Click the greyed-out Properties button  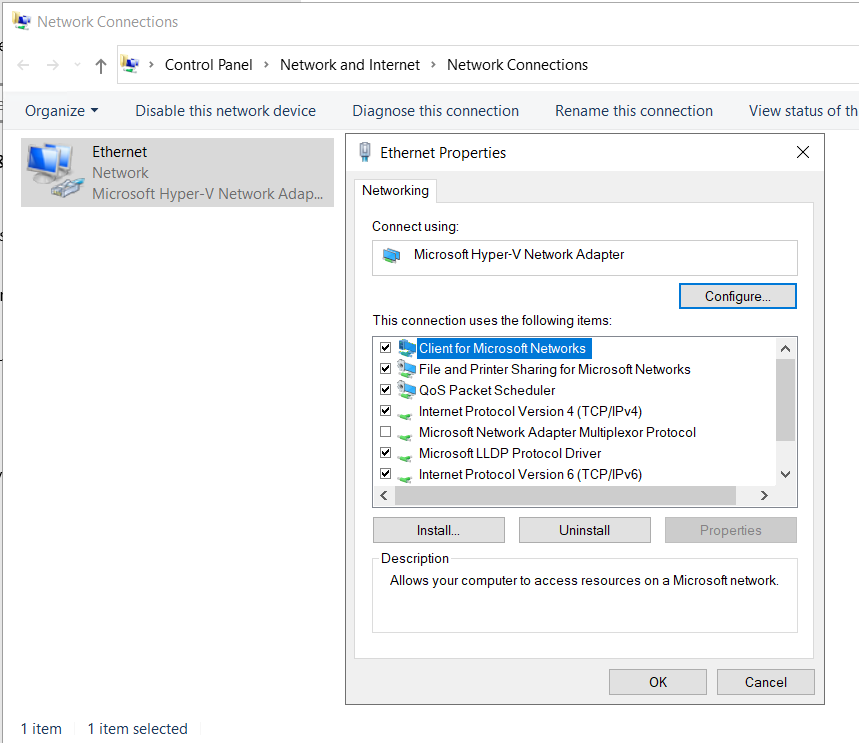click(731, 530)
